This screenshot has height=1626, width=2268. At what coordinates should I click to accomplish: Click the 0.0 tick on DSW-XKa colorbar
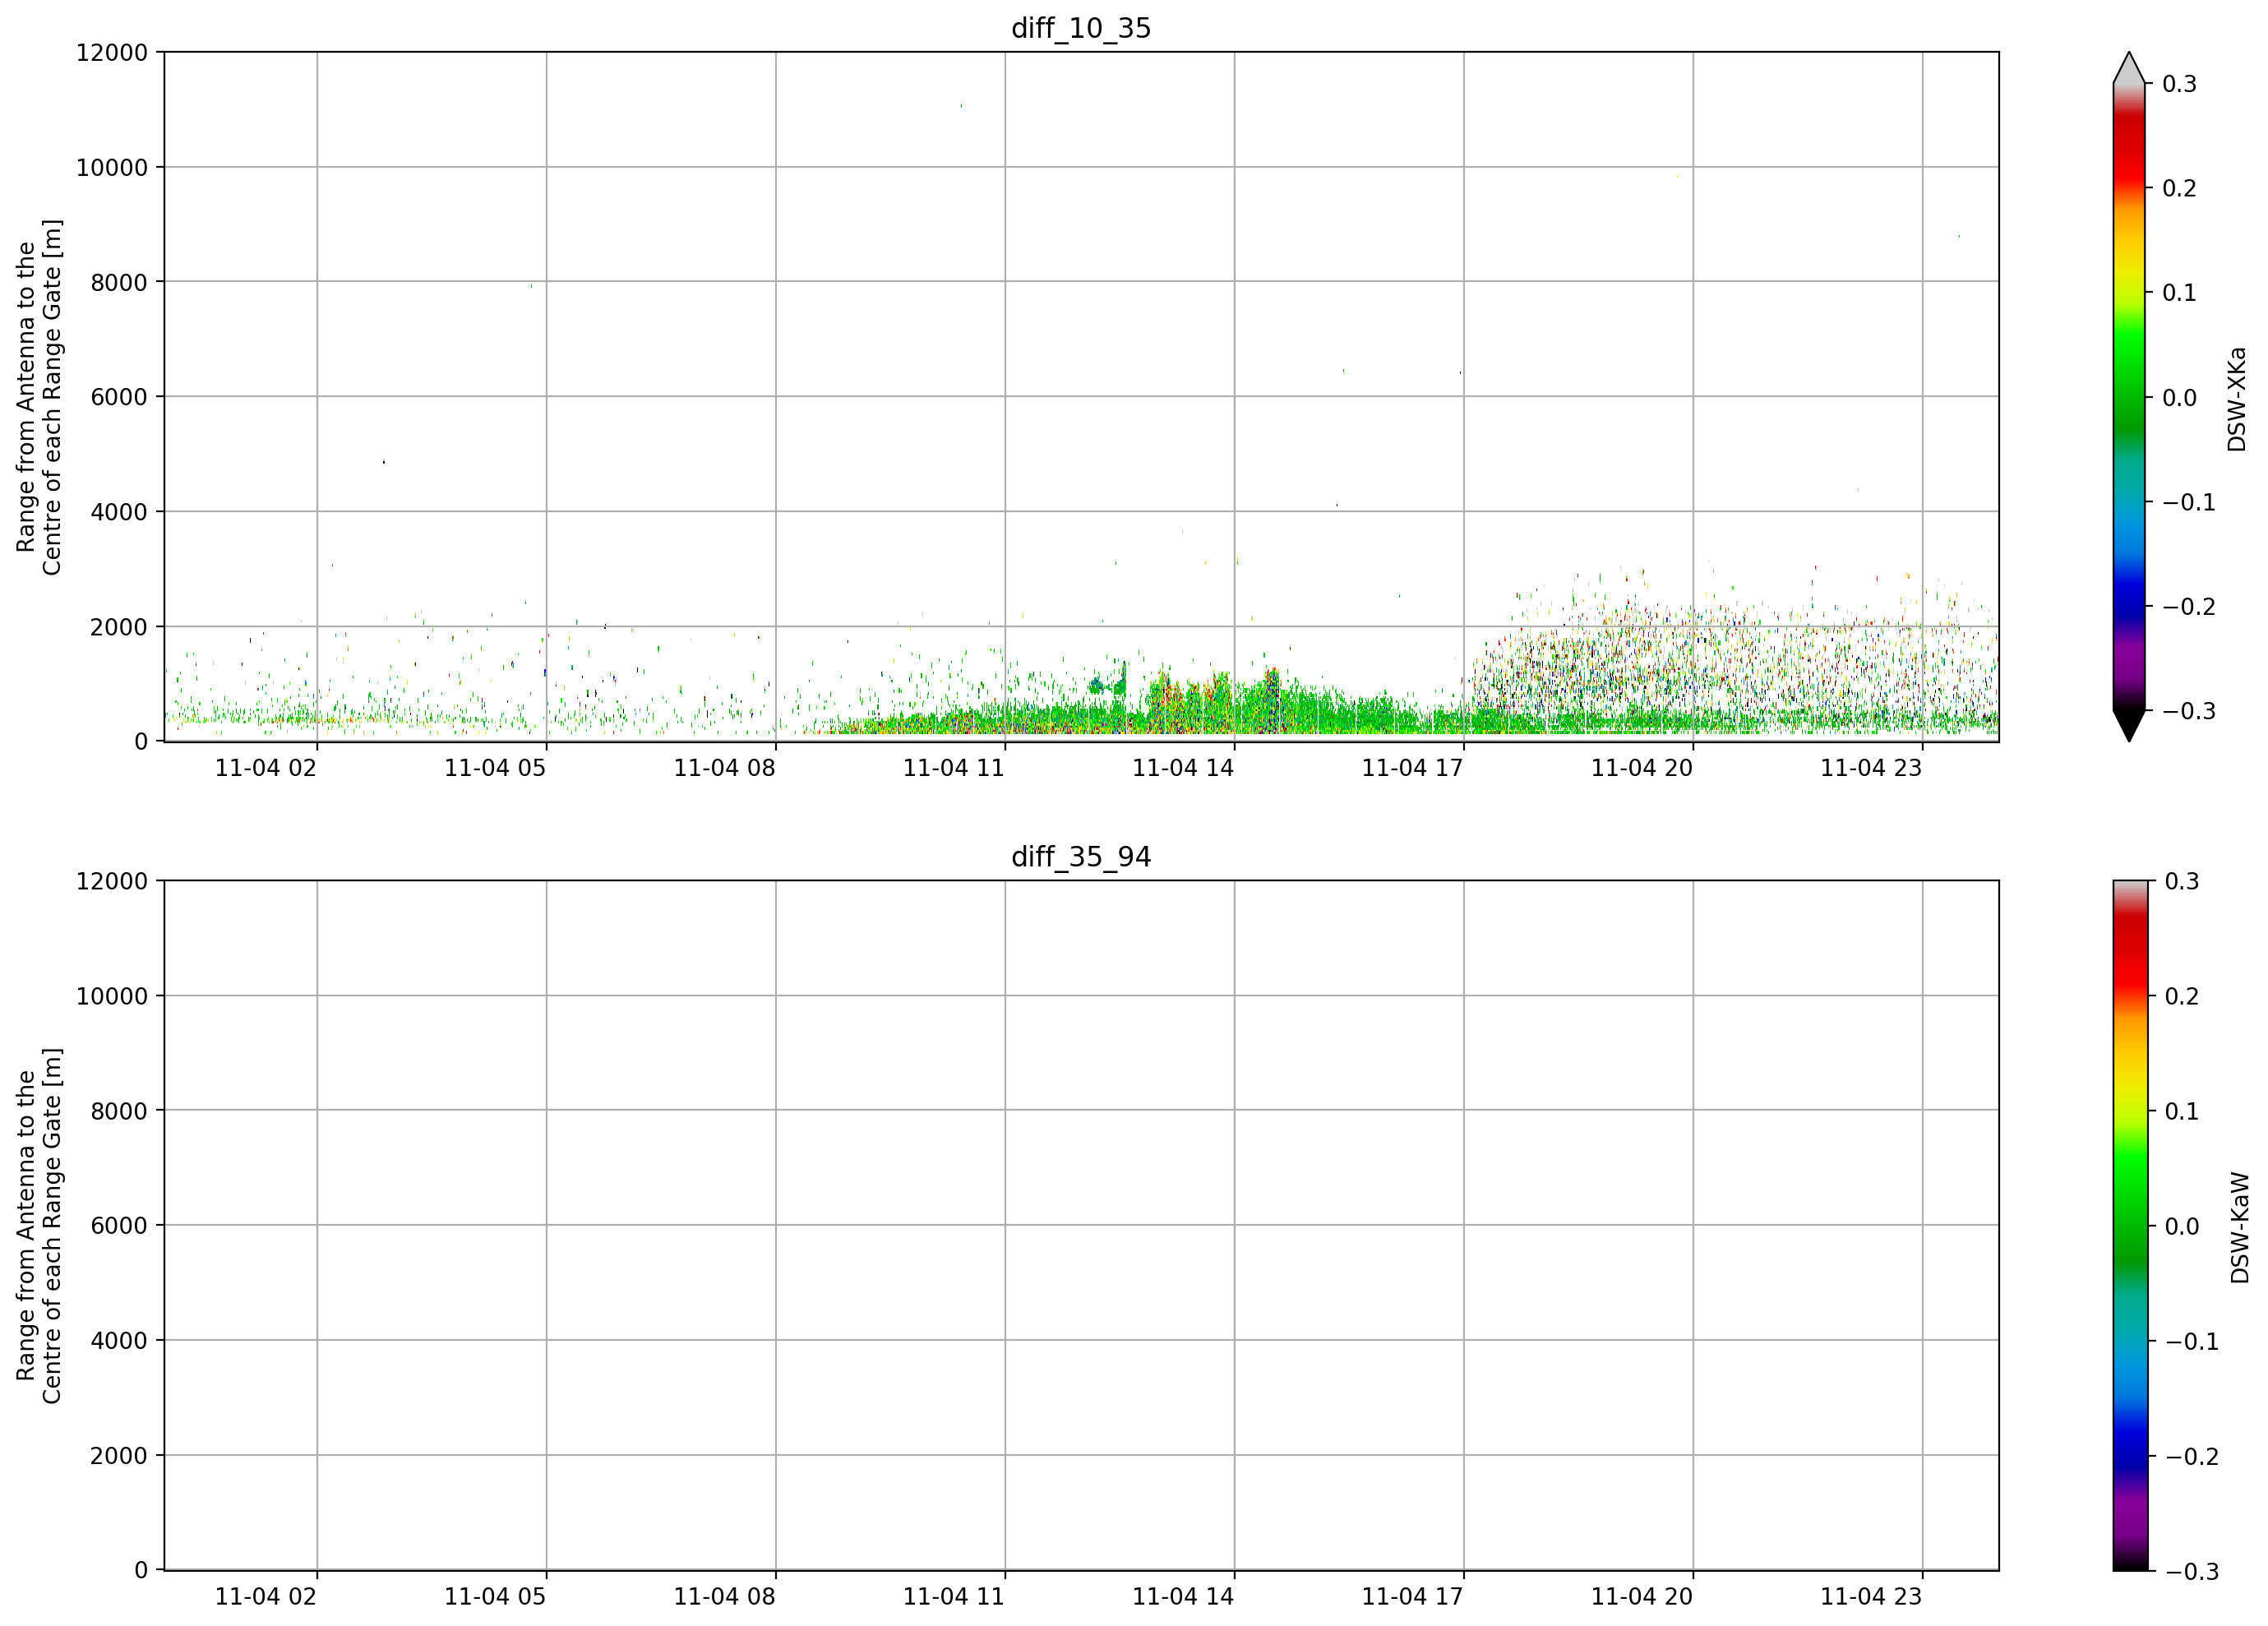(x=2180, y=398)
